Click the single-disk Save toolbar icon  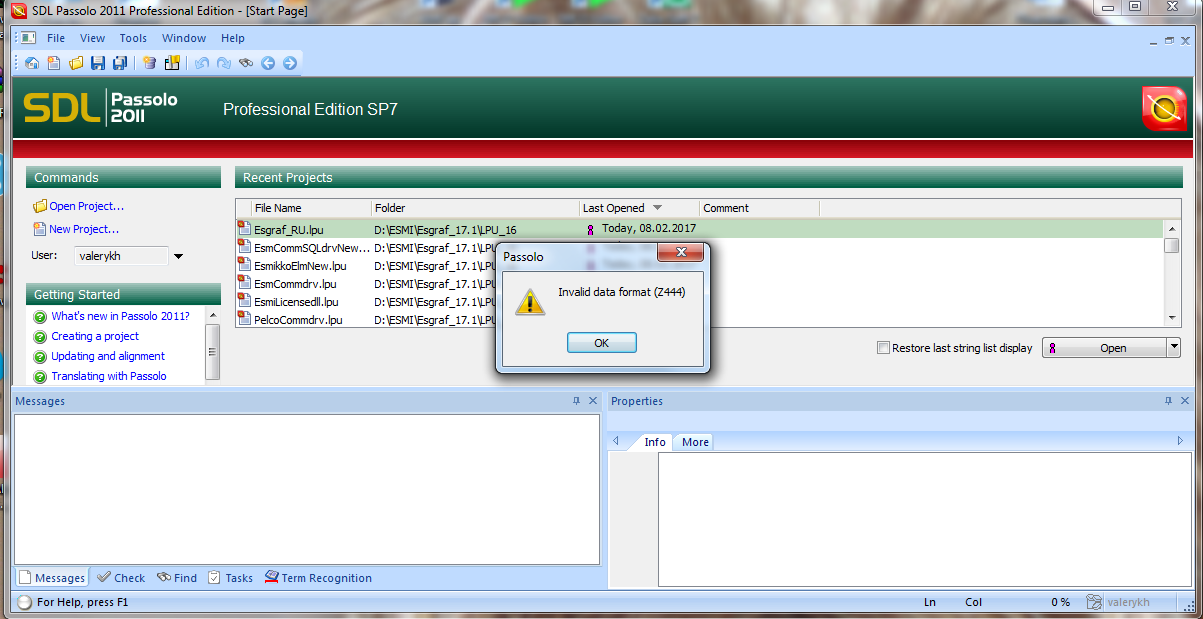pyautogui.click(x=98, y=63)
